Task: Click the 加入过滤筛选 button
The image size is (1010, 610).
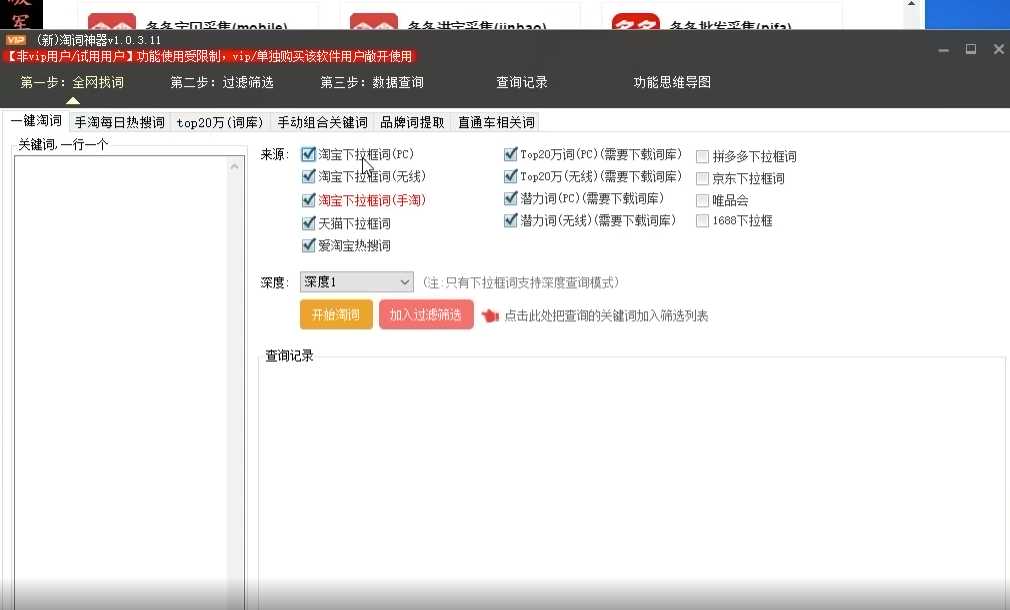Action: coord(426,314)
